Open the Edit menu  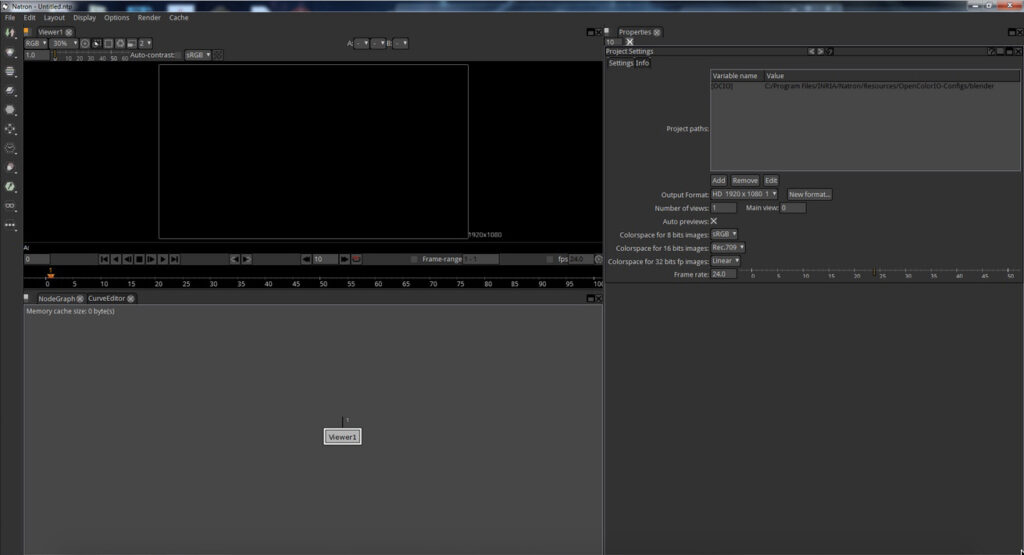[x=29, y=18]
